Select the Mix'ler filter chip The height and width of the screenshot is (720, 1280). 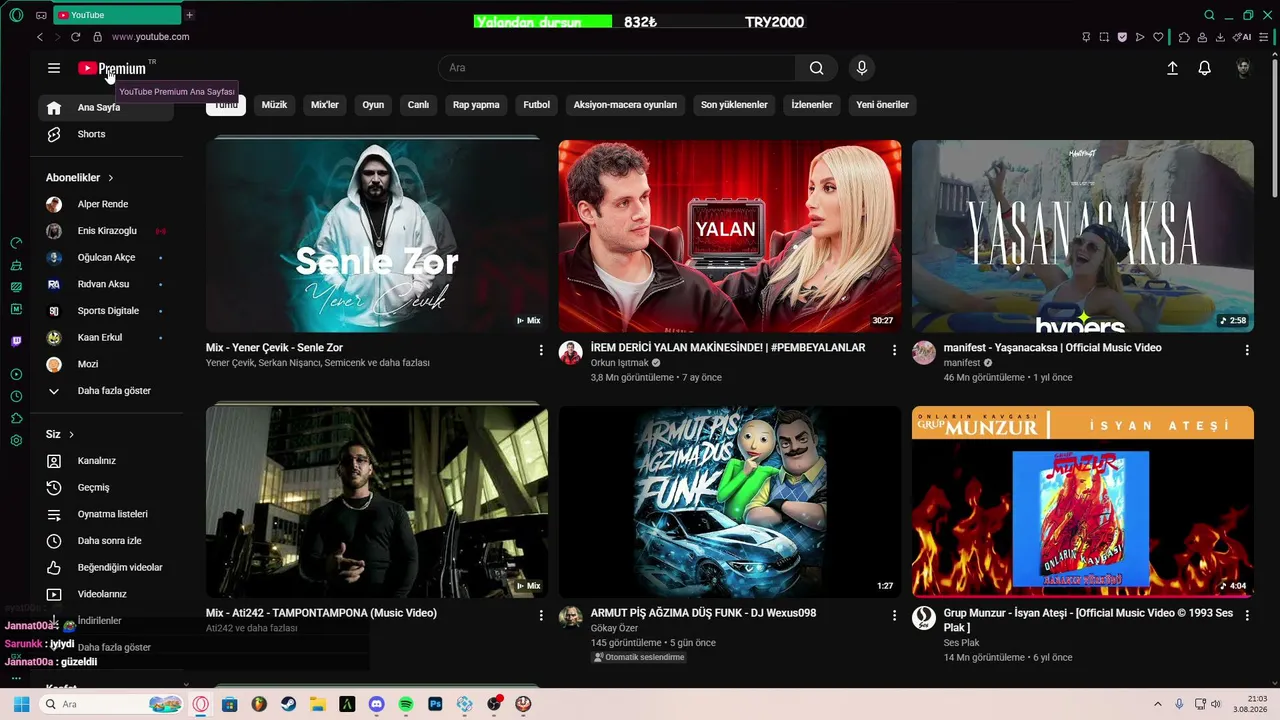pos(325,105)
